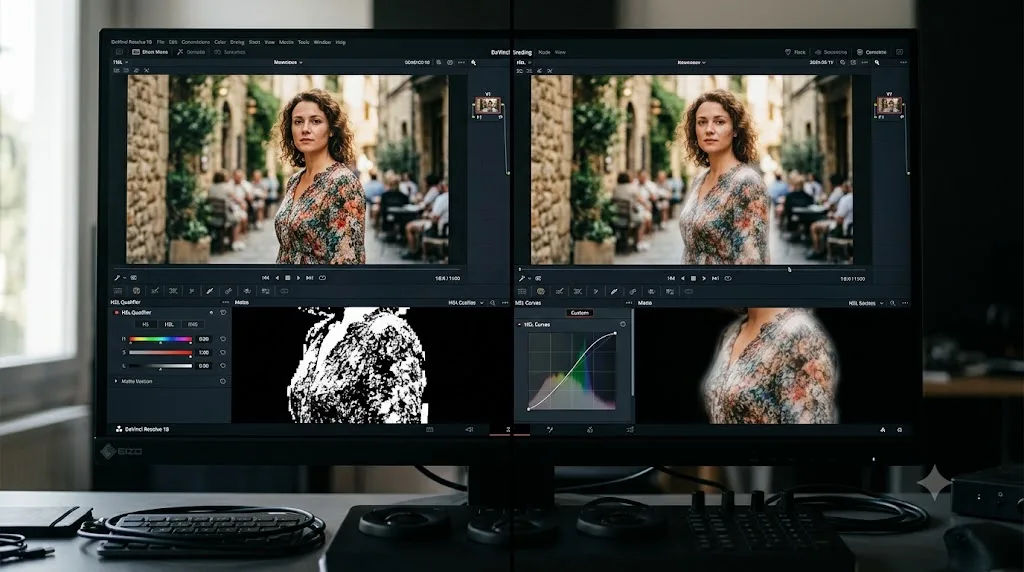Open the File menu

(161, 42)
